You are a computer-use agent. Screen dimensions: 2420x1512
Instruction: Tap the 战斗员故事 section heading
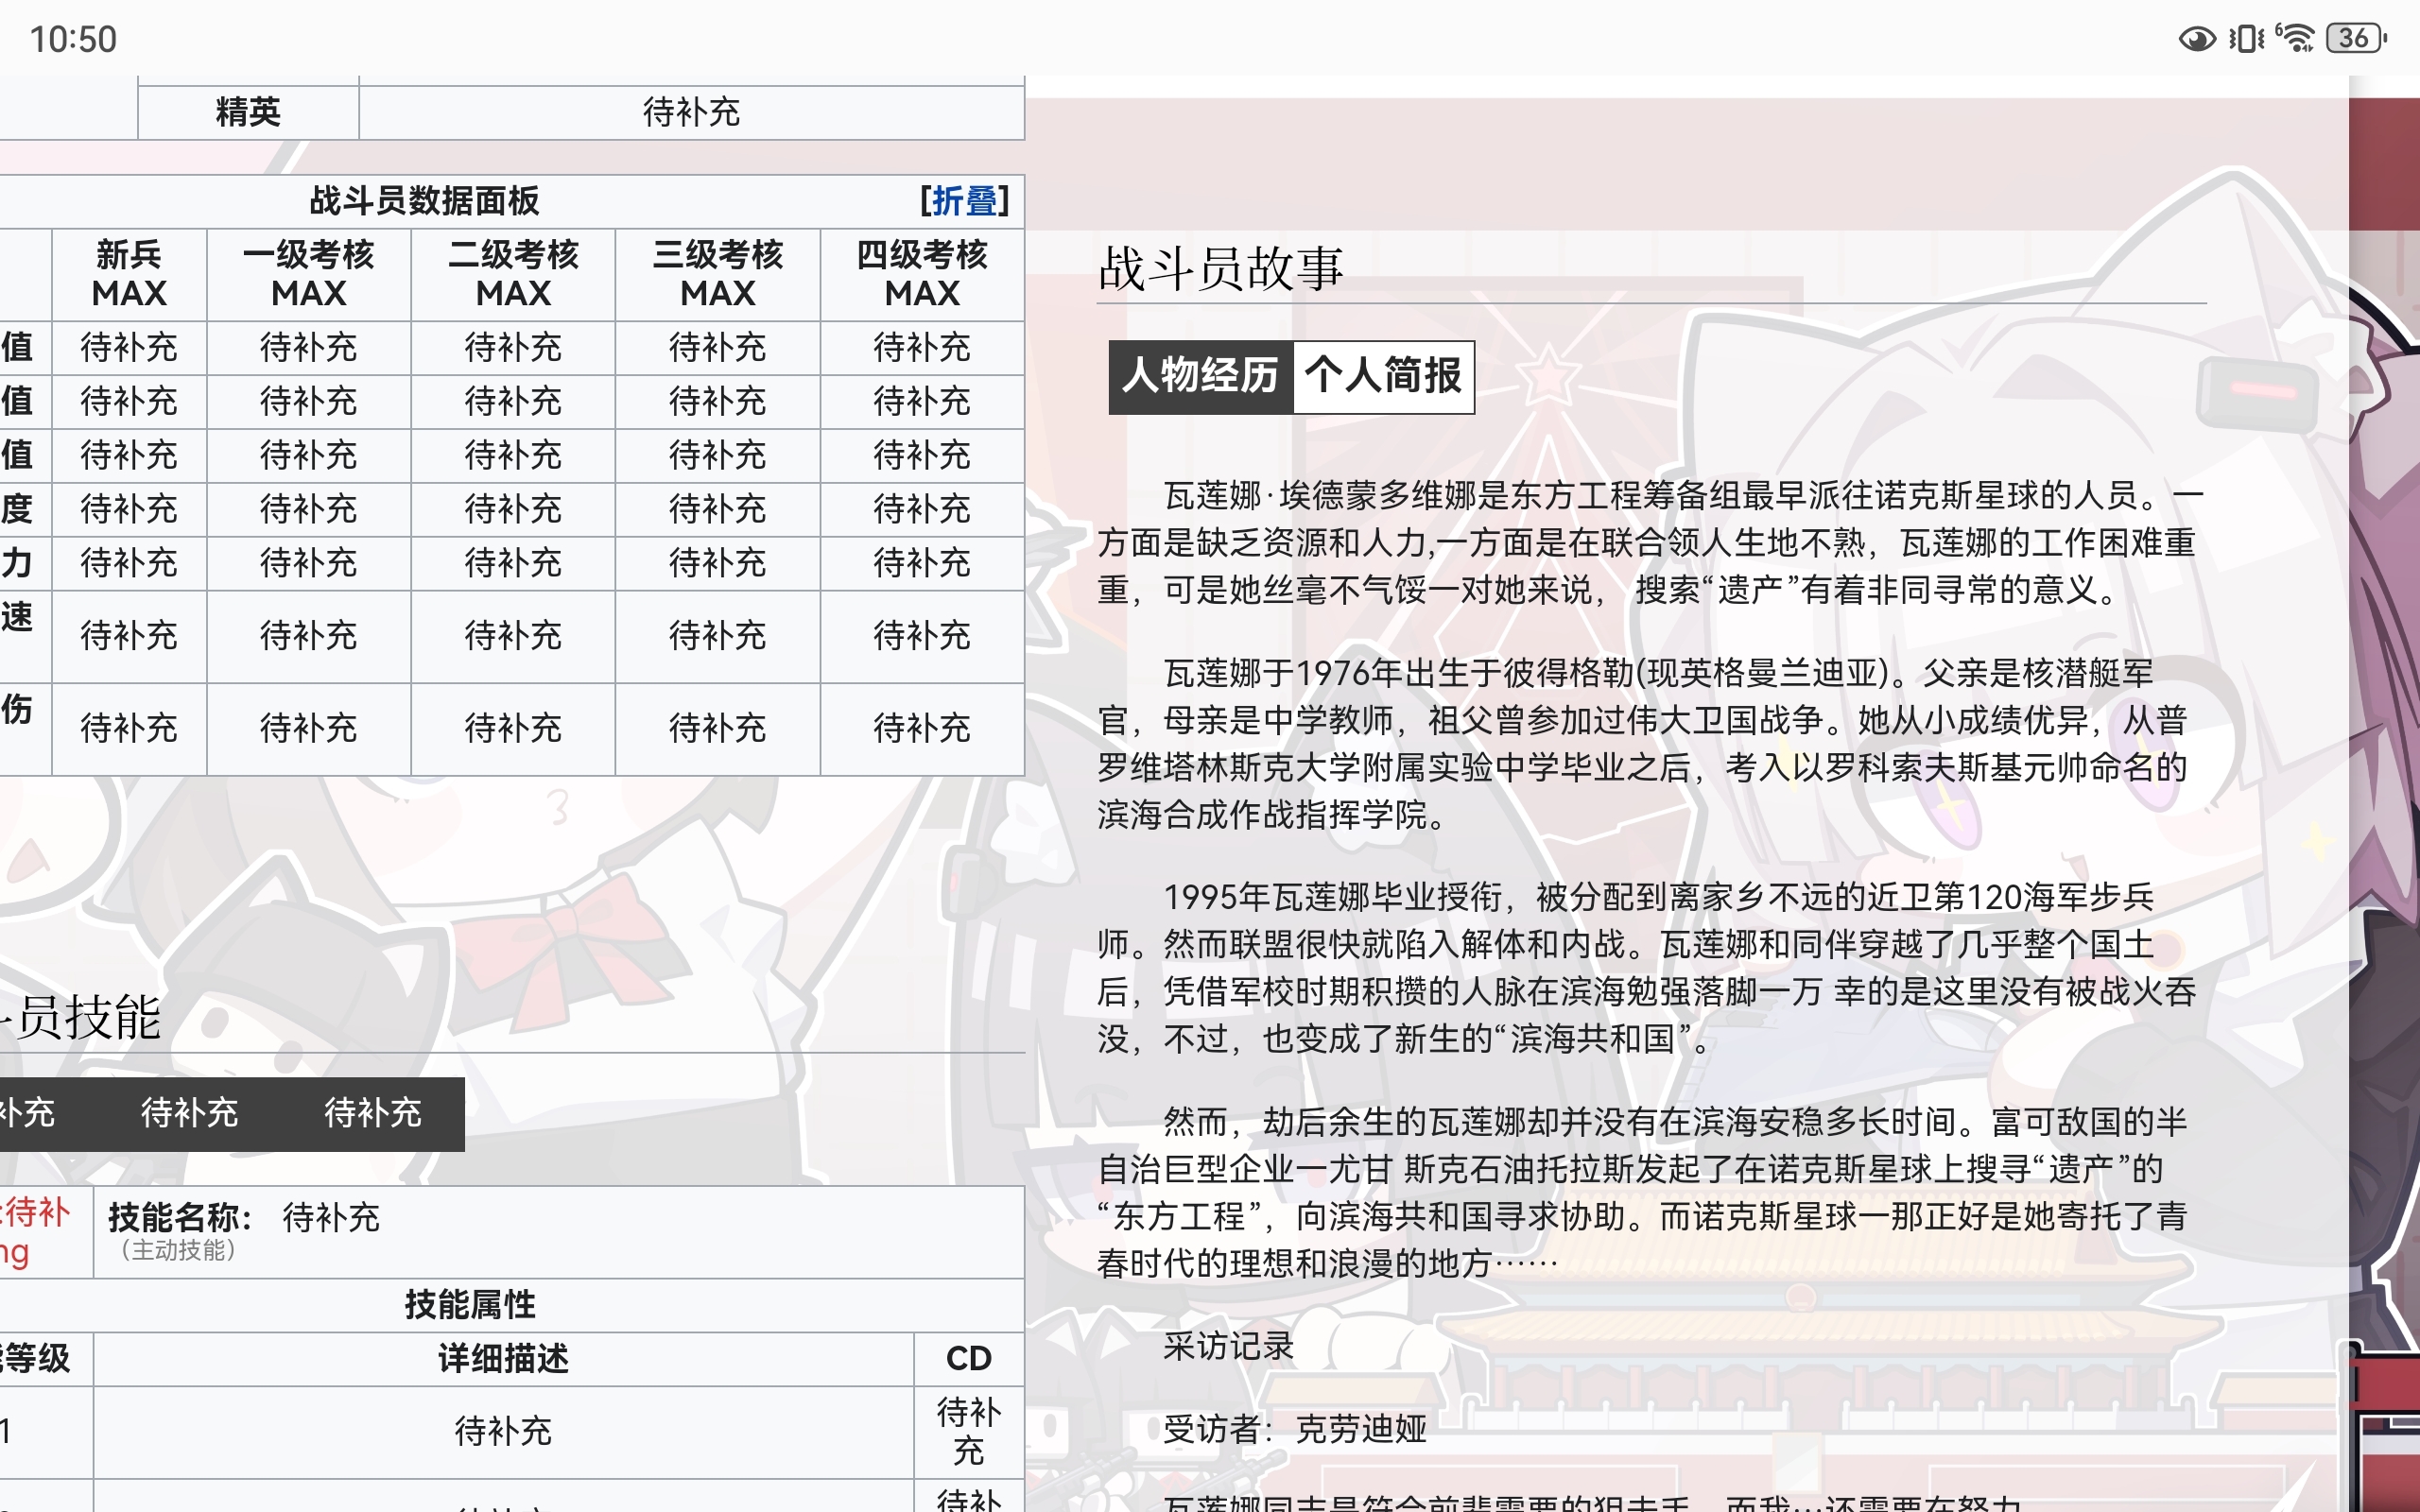coord(1220,268)
